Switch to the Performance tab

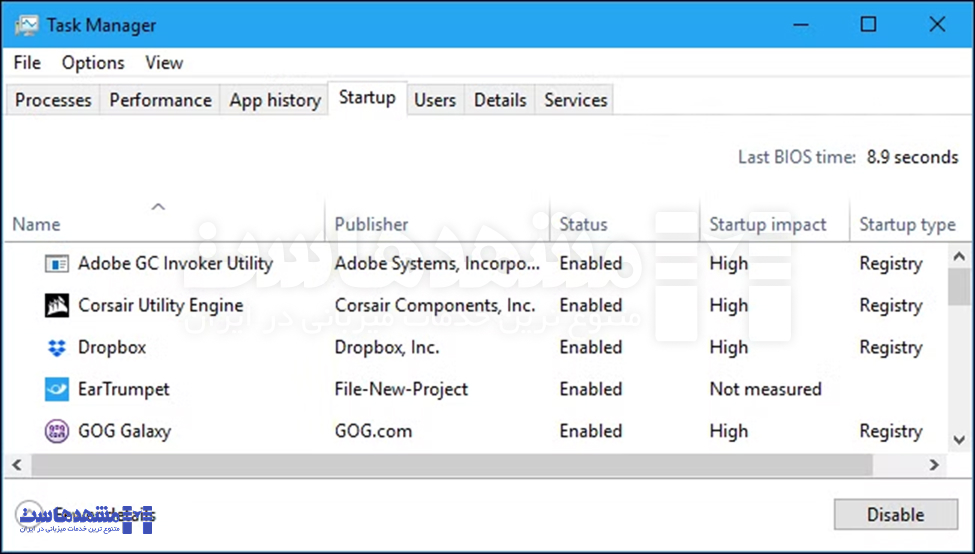(160, 100)
